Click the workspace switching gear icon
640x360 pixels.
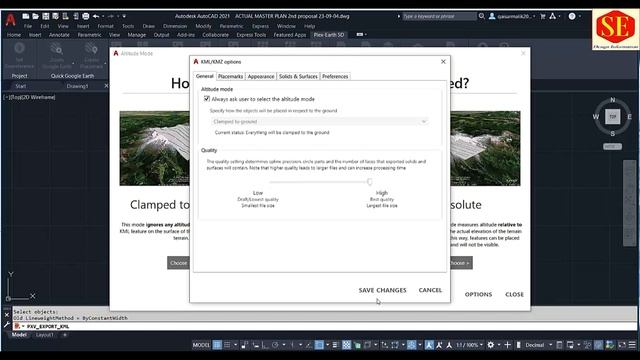point(491,345)
